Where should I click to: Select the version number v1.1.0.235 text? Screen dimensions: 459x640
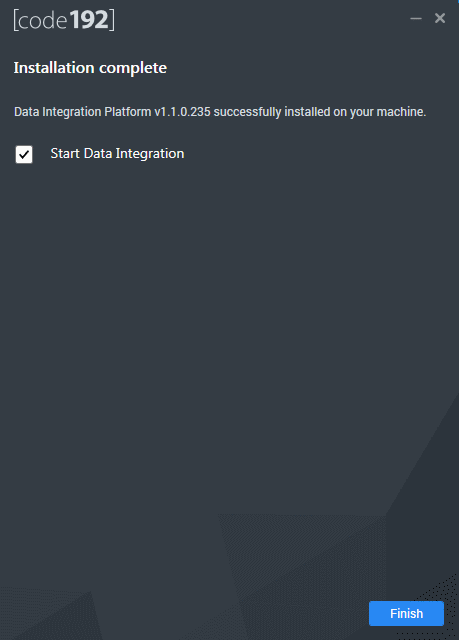tap(182, 112)
